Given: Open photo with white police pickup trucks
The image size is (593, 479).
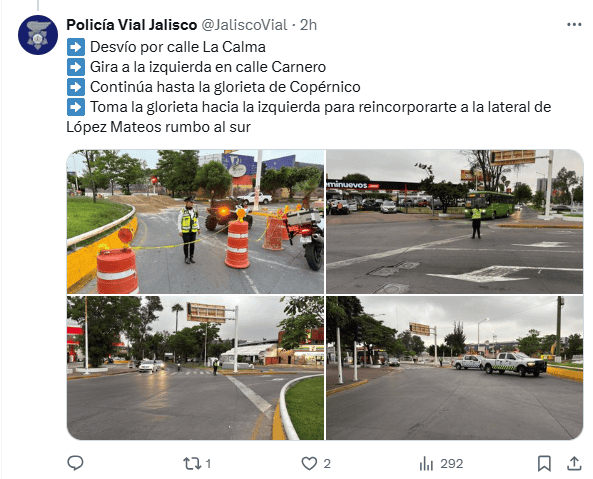Looking at the screenshot, I should pos(455,368).
